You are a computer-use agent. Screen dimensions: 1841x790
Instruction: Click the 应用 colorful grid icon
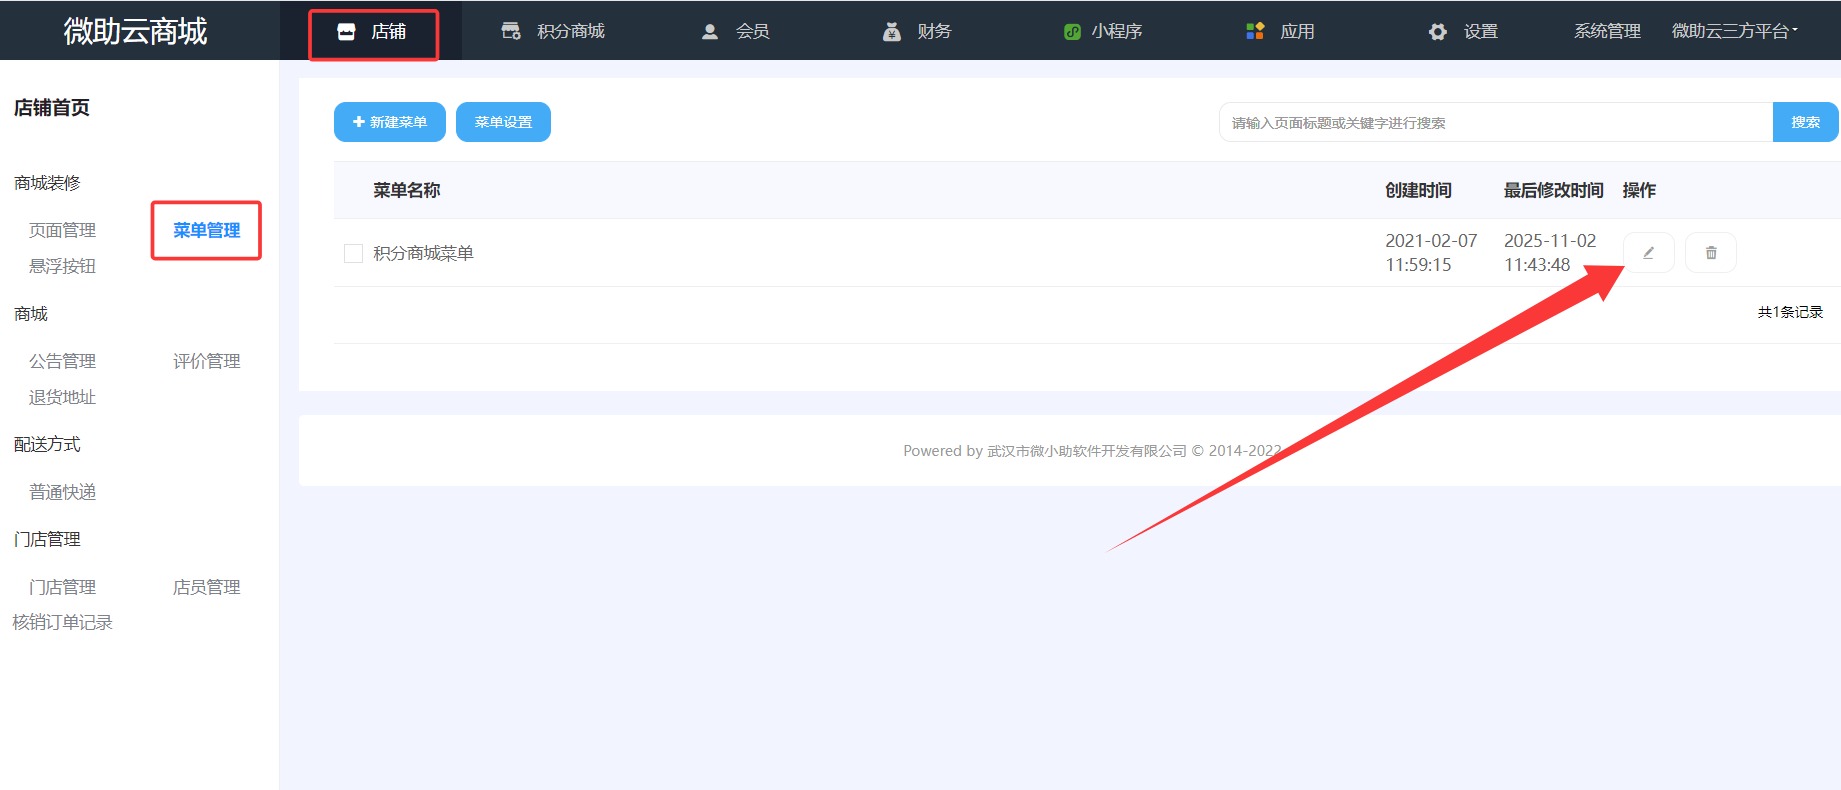[1255, 32]
